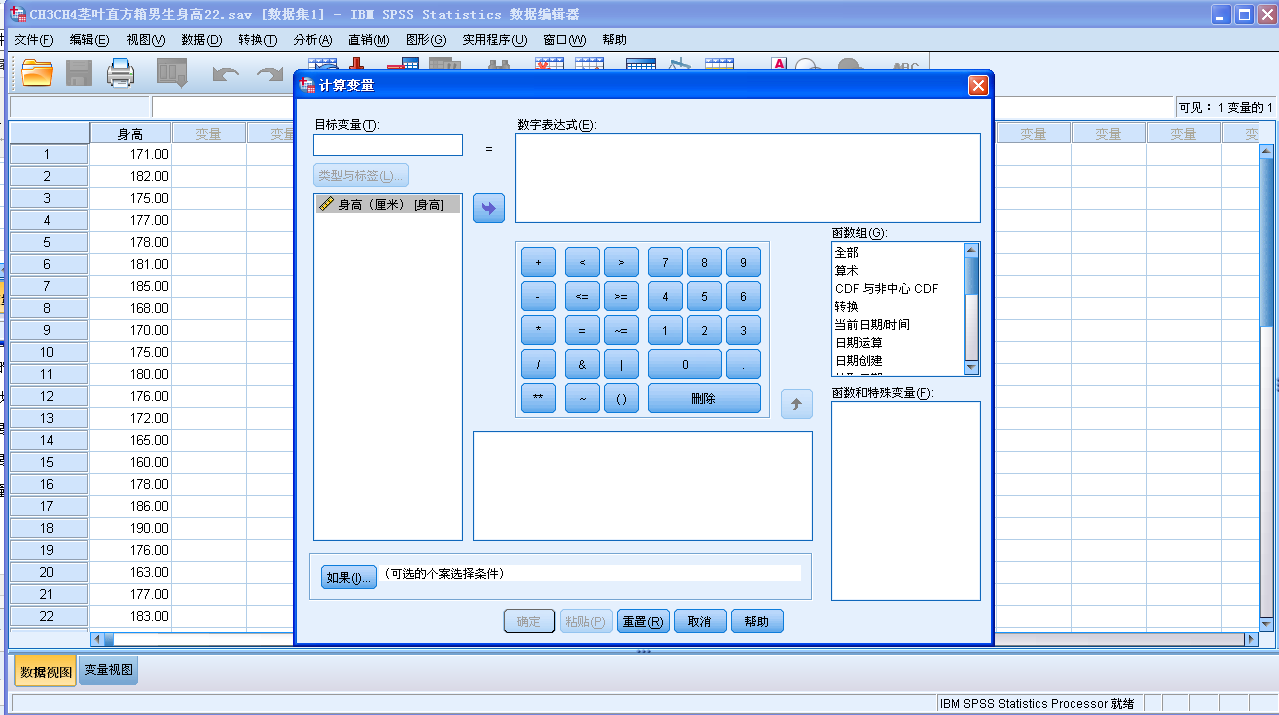The height and width of the screenshot is (715, 1279).
Task: Select cell with value 171.00
Action: tap(130, 154)
